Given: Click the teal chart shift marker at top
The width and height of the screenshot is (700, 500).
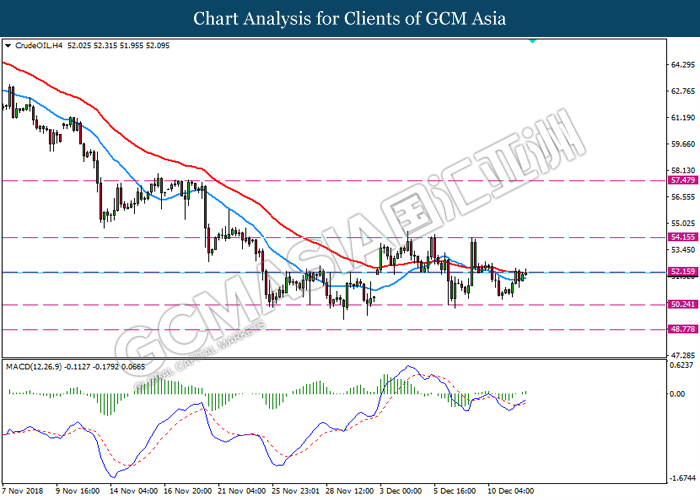Looking at the screenshot, I should click(x=532, y=41).
